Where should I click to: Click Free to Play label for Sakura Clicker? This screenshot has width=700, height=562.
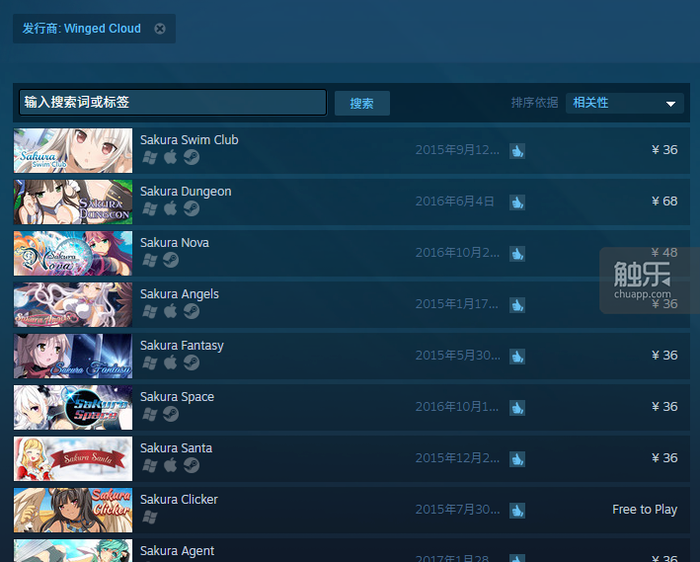click(x=645, y=509)
